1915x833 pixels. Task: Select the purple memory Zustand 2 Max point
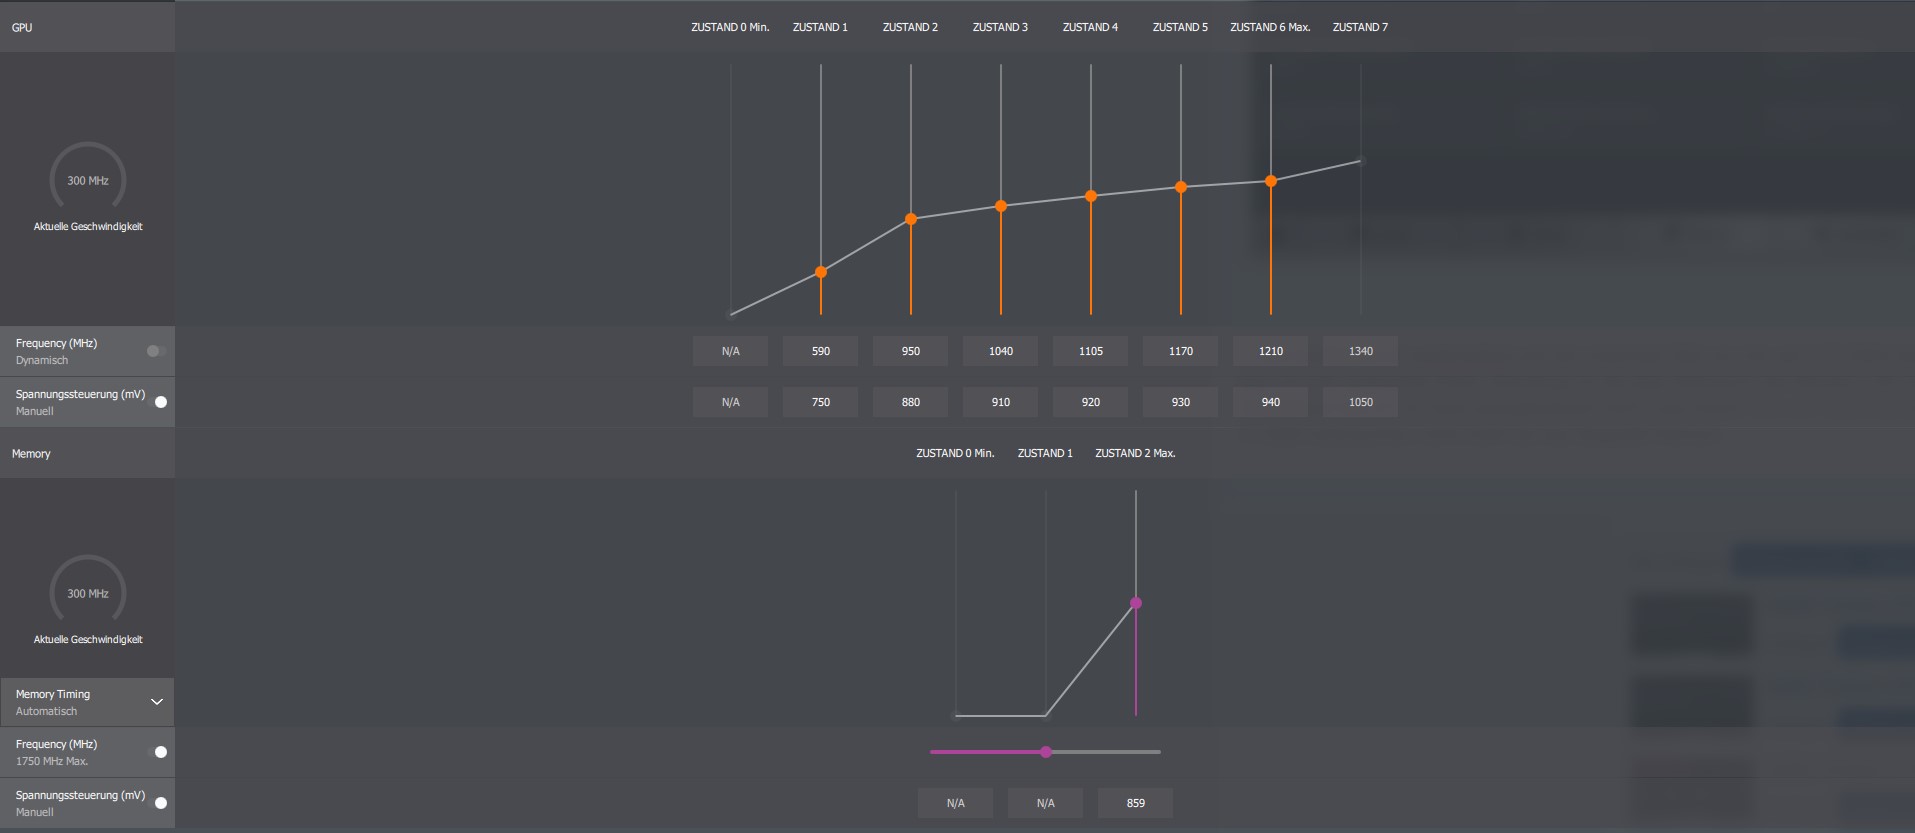coord(1136,603)
